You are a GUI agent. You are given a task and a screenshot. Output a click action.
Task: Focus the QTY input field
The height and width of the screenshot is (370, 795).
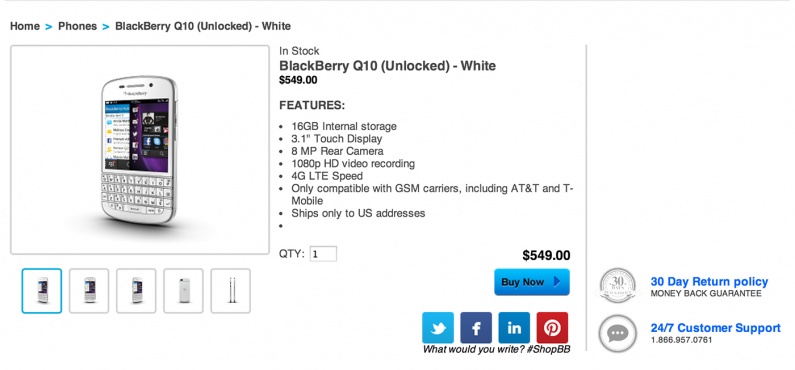point(323,254)
